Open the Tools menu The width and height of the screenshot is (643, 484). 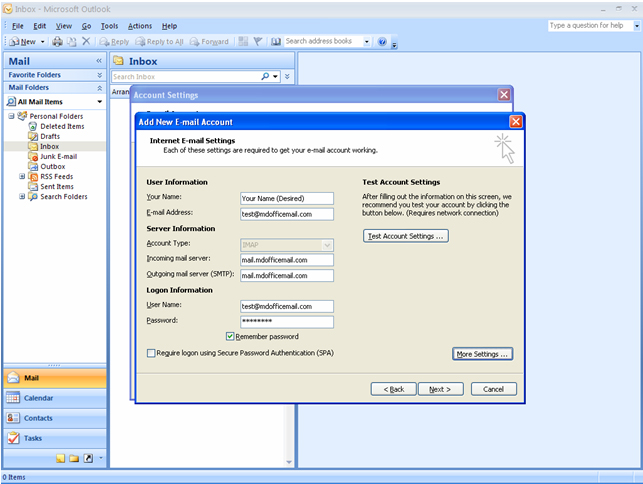tap(109, 25)
